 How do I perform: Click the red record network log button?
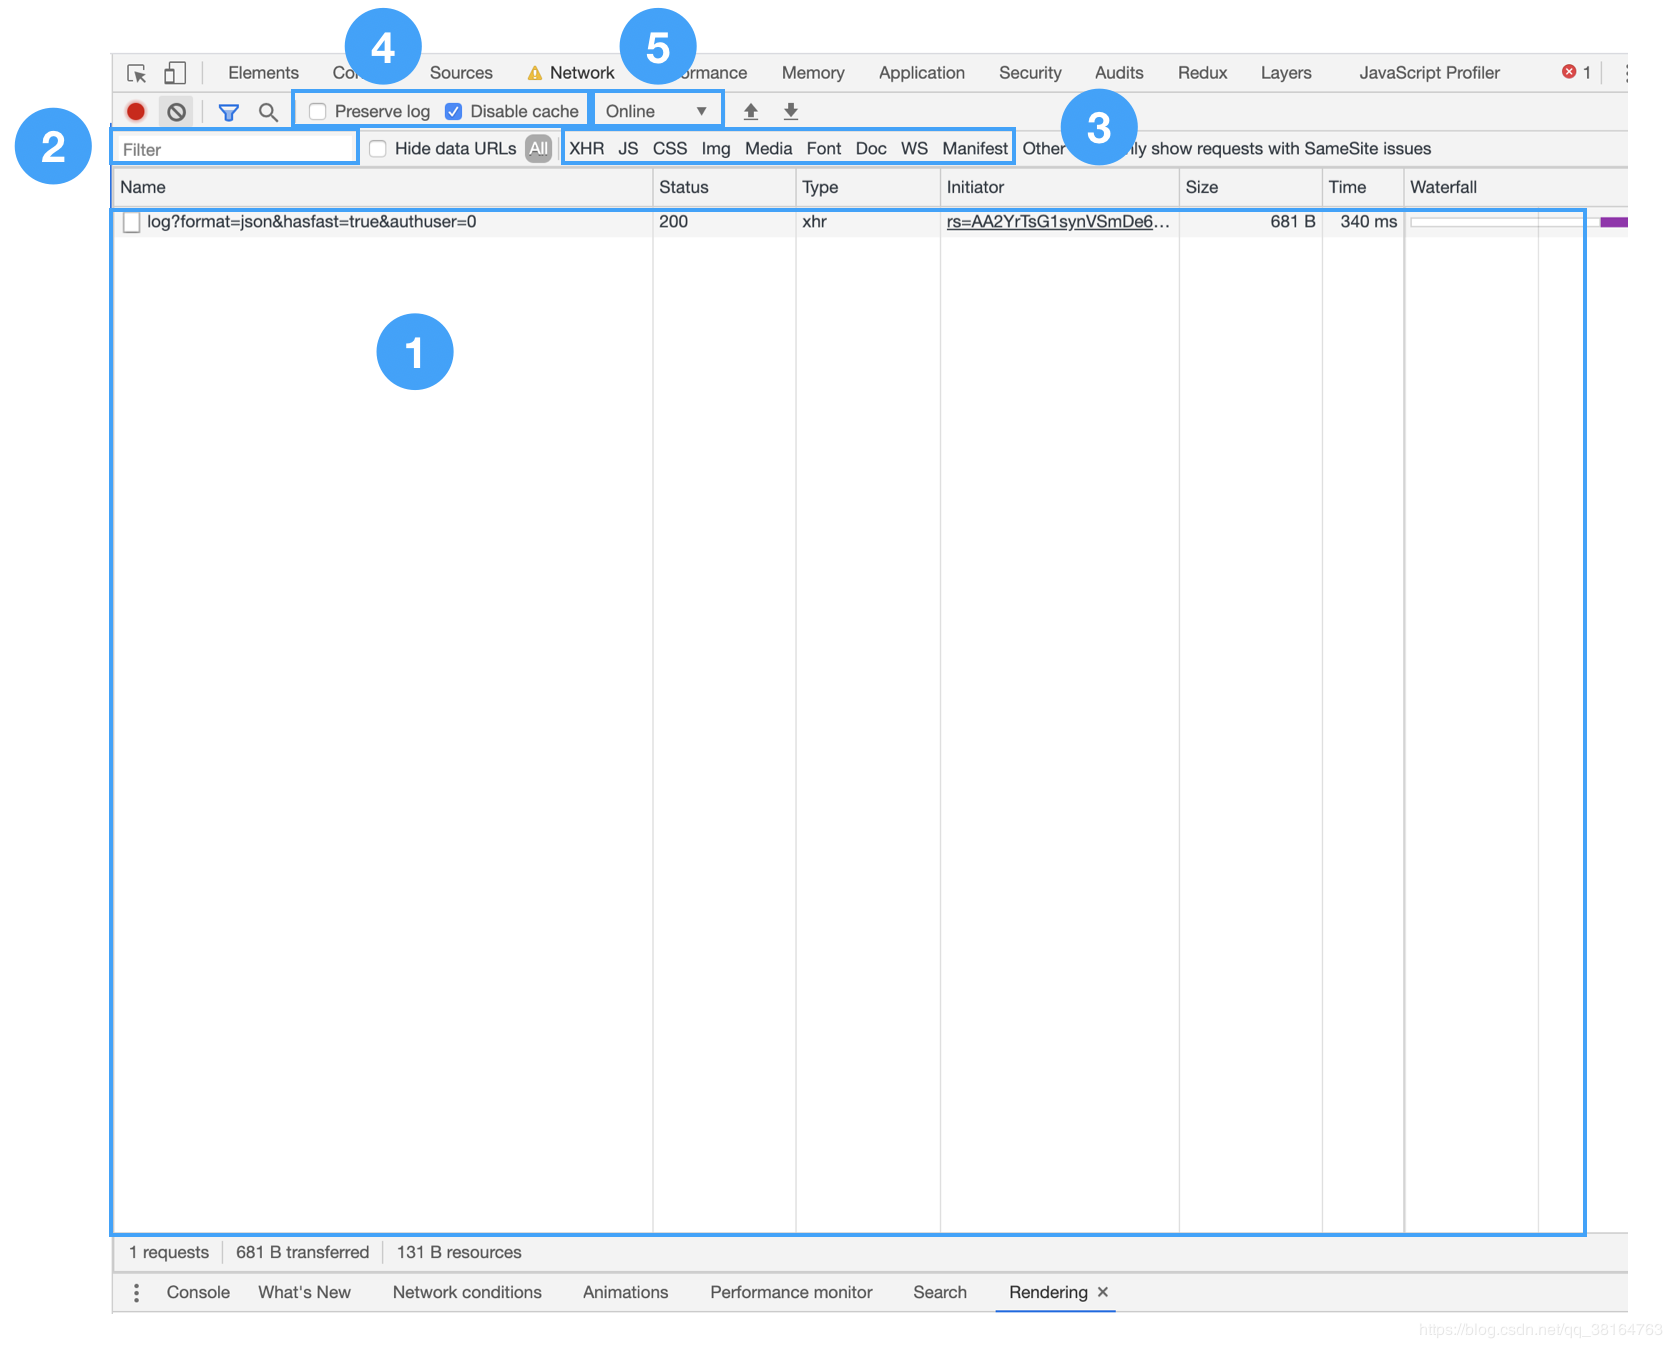(136, 111)
